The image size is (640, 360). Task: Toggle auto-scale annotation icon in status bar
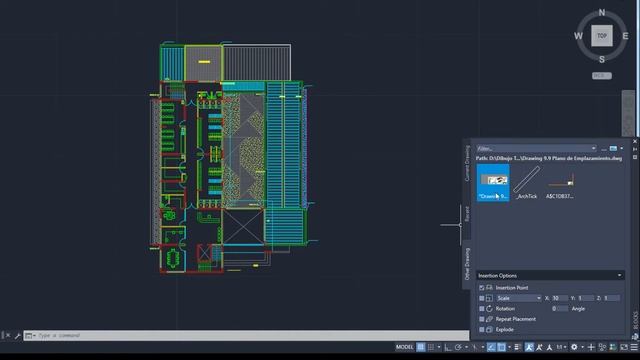click(x=539, y=347)
